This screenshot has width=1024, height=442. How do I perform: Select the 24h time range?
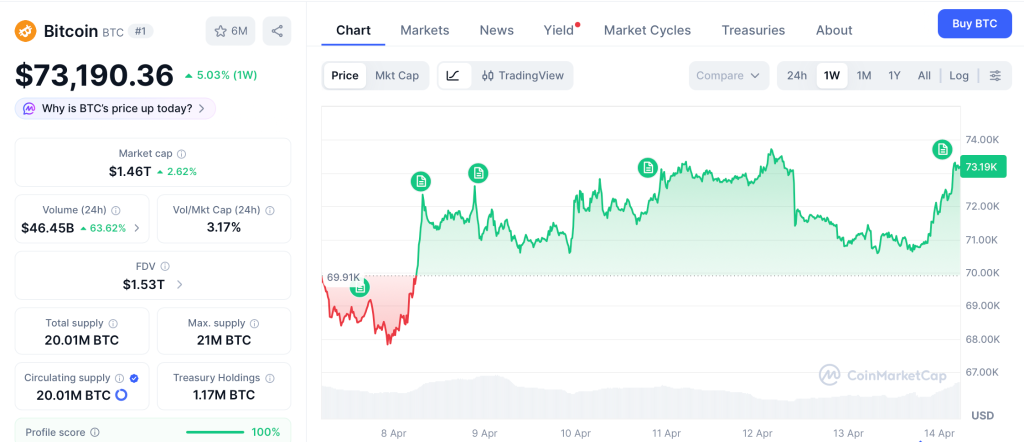pos(796,76)
